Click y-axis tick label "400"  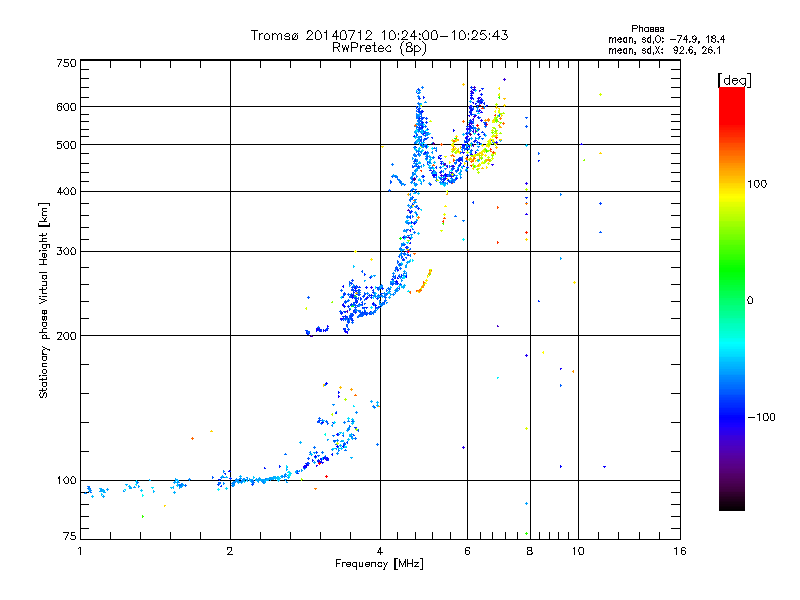click(x=66, y=191)
